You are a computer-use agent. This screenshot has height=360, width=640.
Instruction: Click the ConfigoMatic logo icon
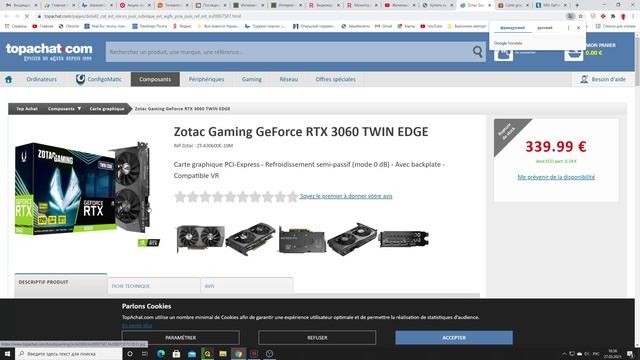click(x=80, y=79)
